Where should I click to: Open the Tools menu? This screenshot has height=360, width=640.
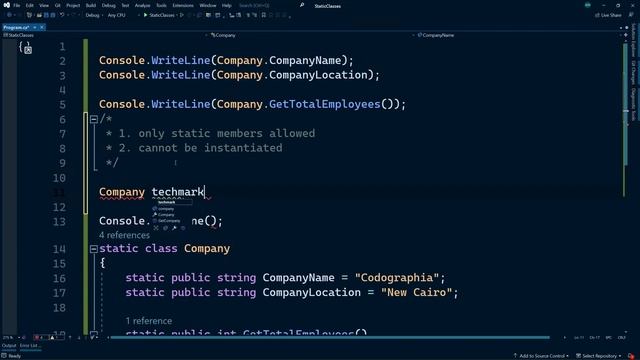pos(161,6)
